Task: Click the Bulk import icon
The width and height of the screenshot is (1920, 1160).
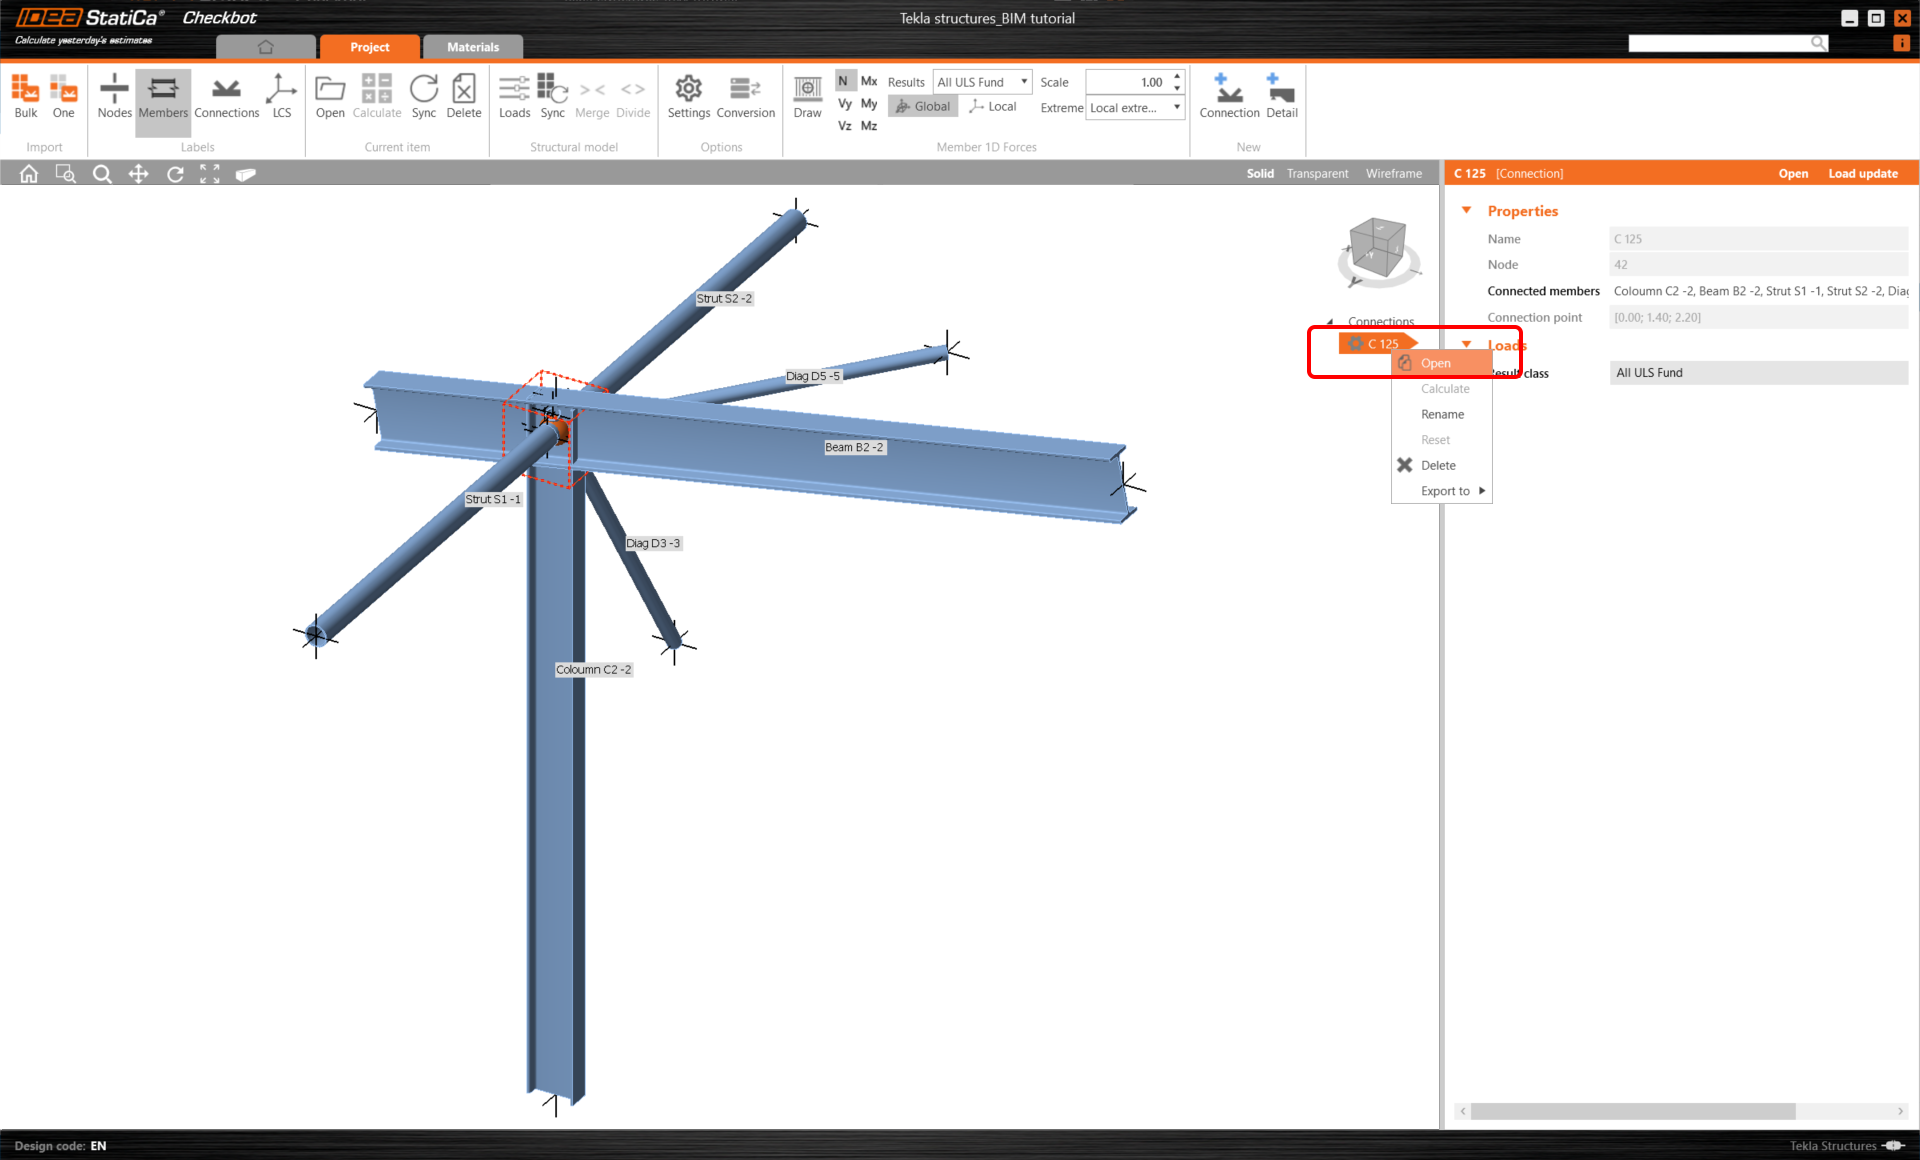Action: coord(24,97)
